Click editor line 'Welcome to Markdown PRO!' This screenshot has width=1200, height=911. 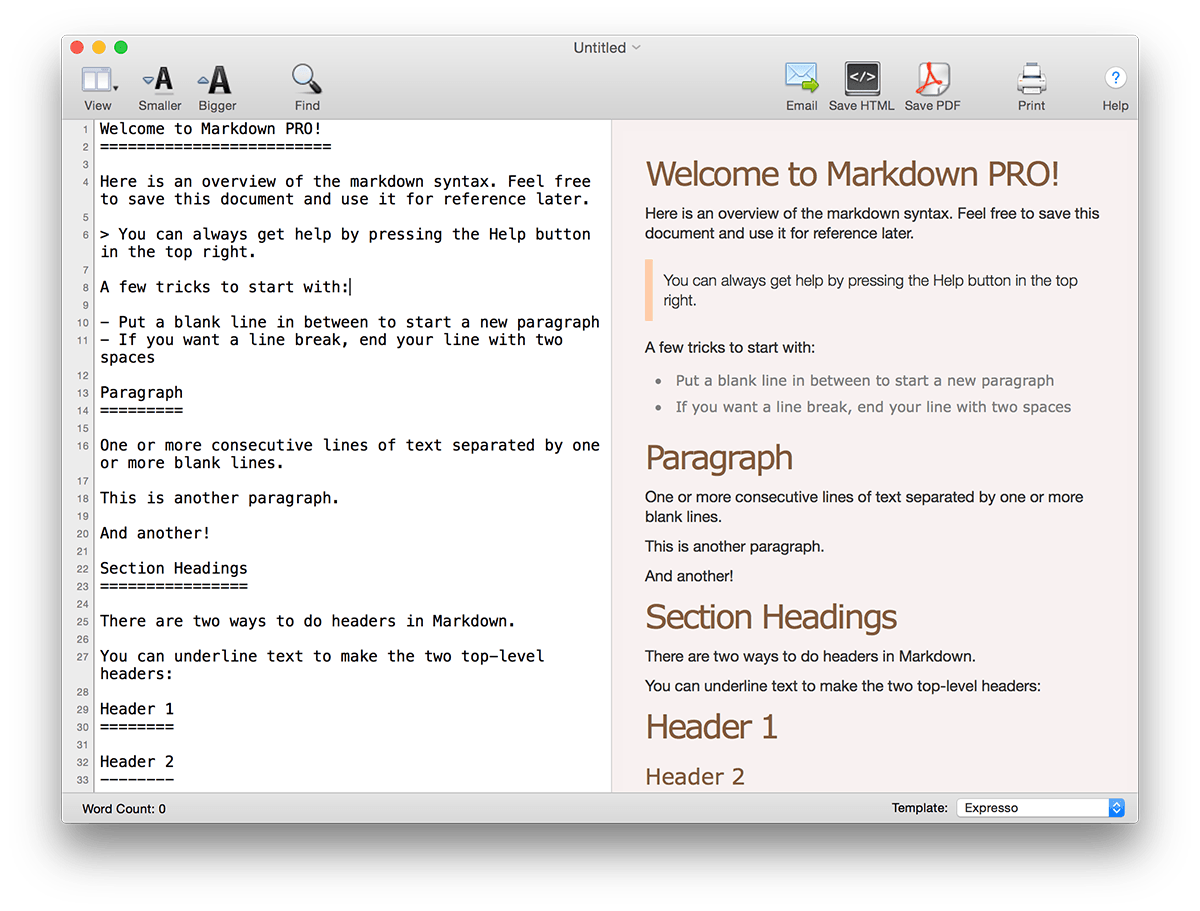(x=211, y=129)
